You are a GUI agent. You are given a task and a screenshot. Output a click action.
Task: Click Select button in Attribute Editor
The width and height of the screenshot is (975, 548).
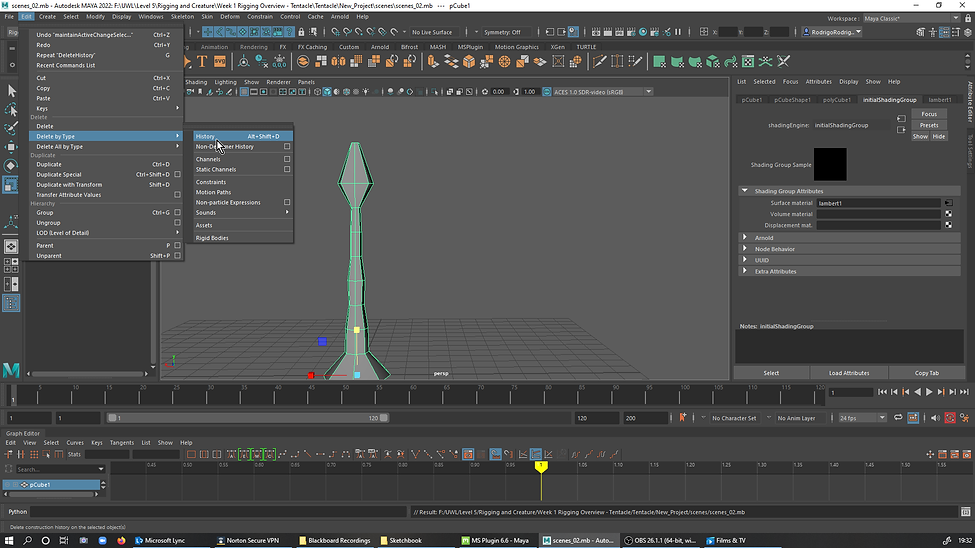click(771, 373)
